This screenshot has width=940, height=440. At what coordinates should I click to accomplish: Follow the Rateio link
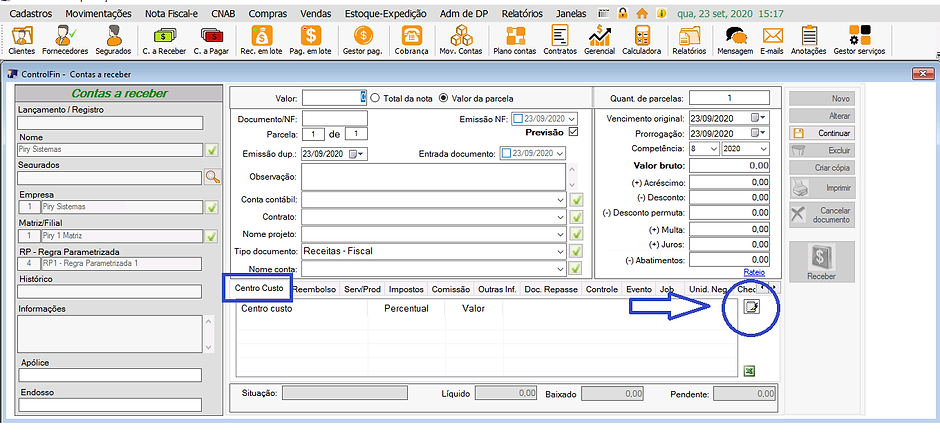[x=754, y=272]
